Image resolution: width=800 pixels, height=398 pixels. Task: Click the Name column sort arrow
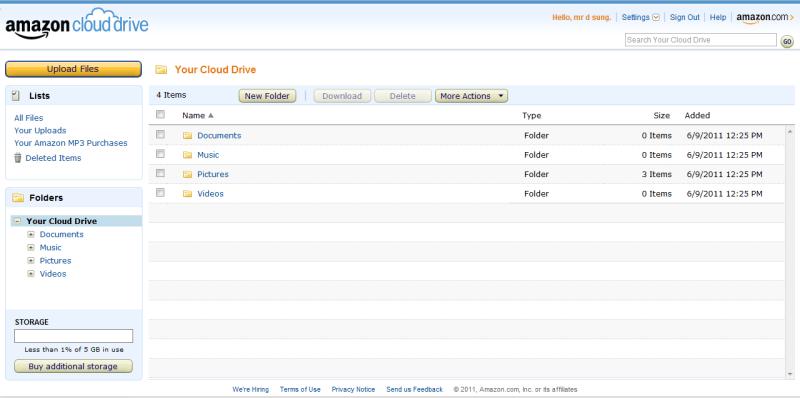pos(211,116)
